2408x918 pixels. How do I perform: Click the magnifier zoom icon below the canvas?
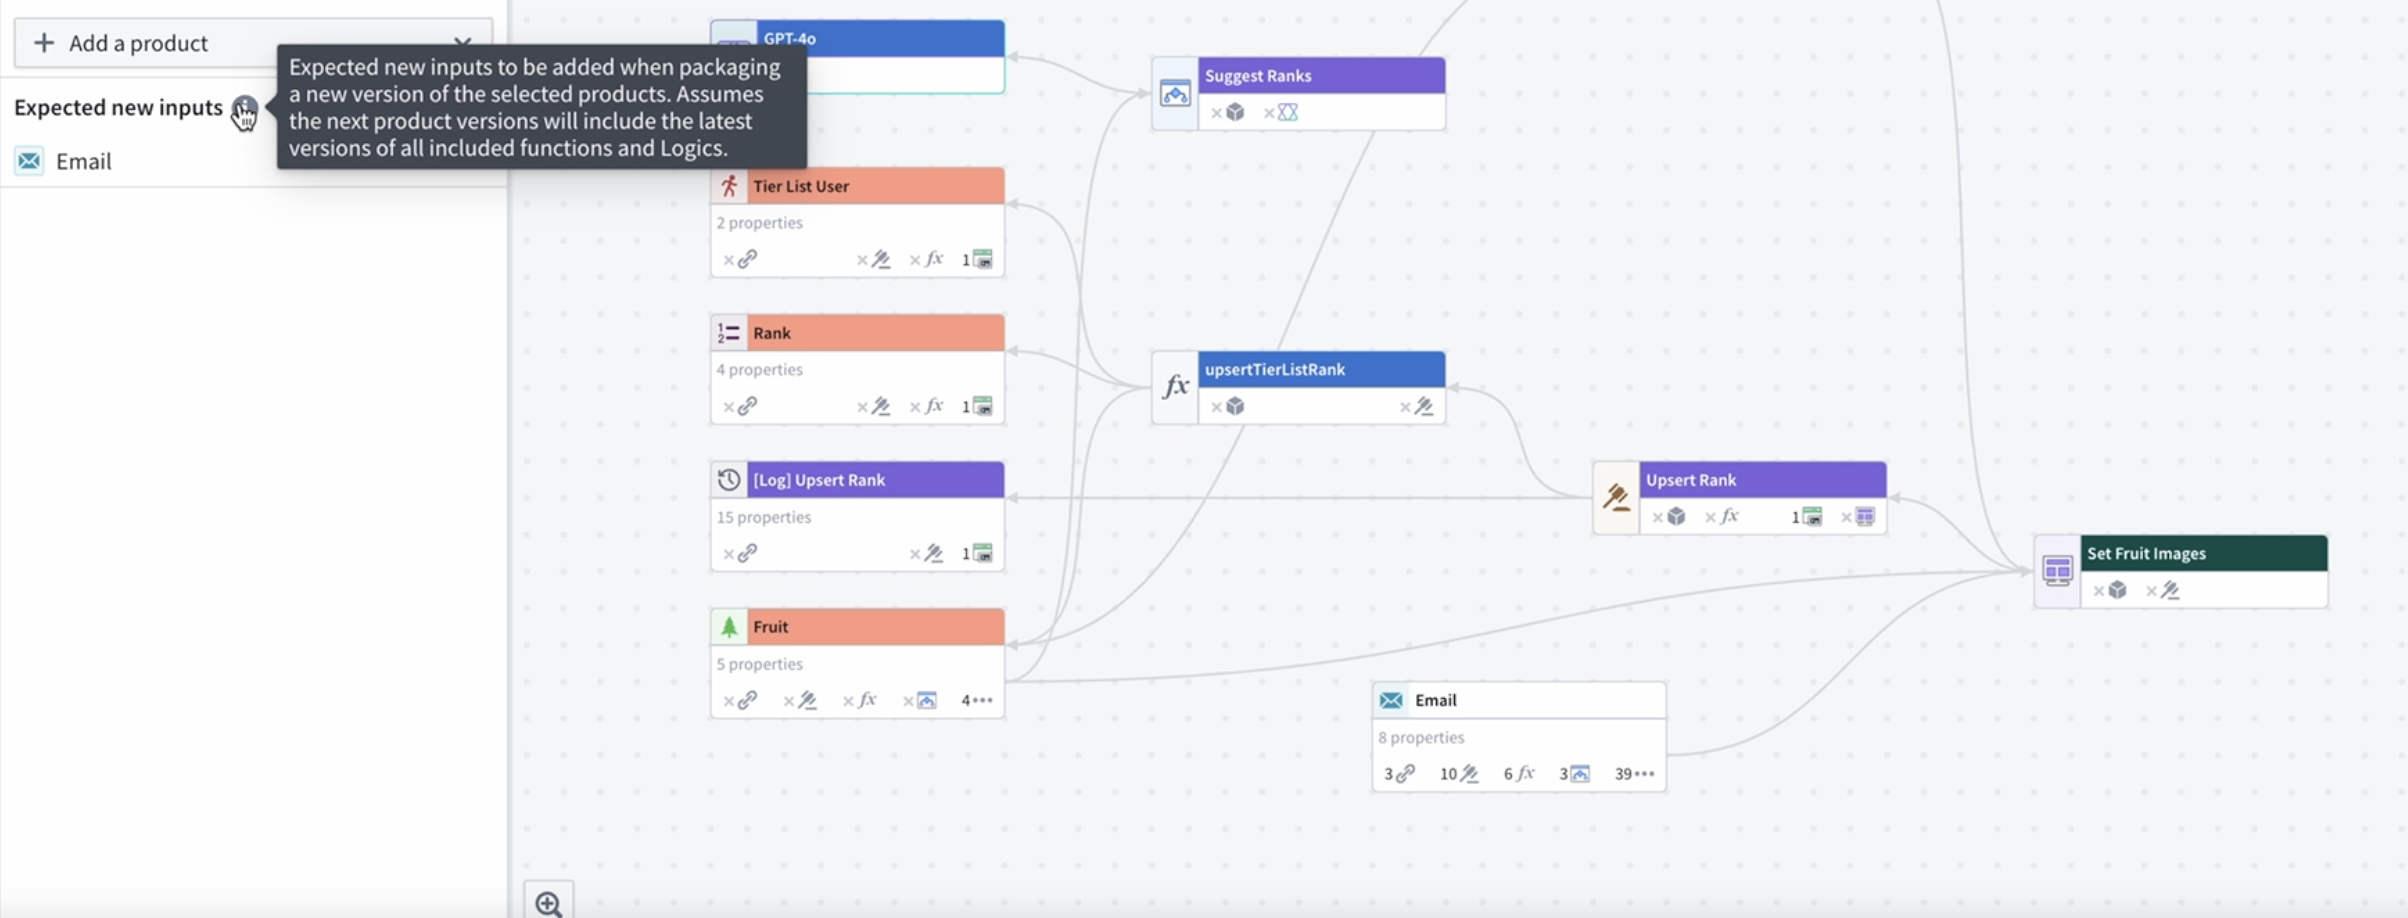(548, 901)
